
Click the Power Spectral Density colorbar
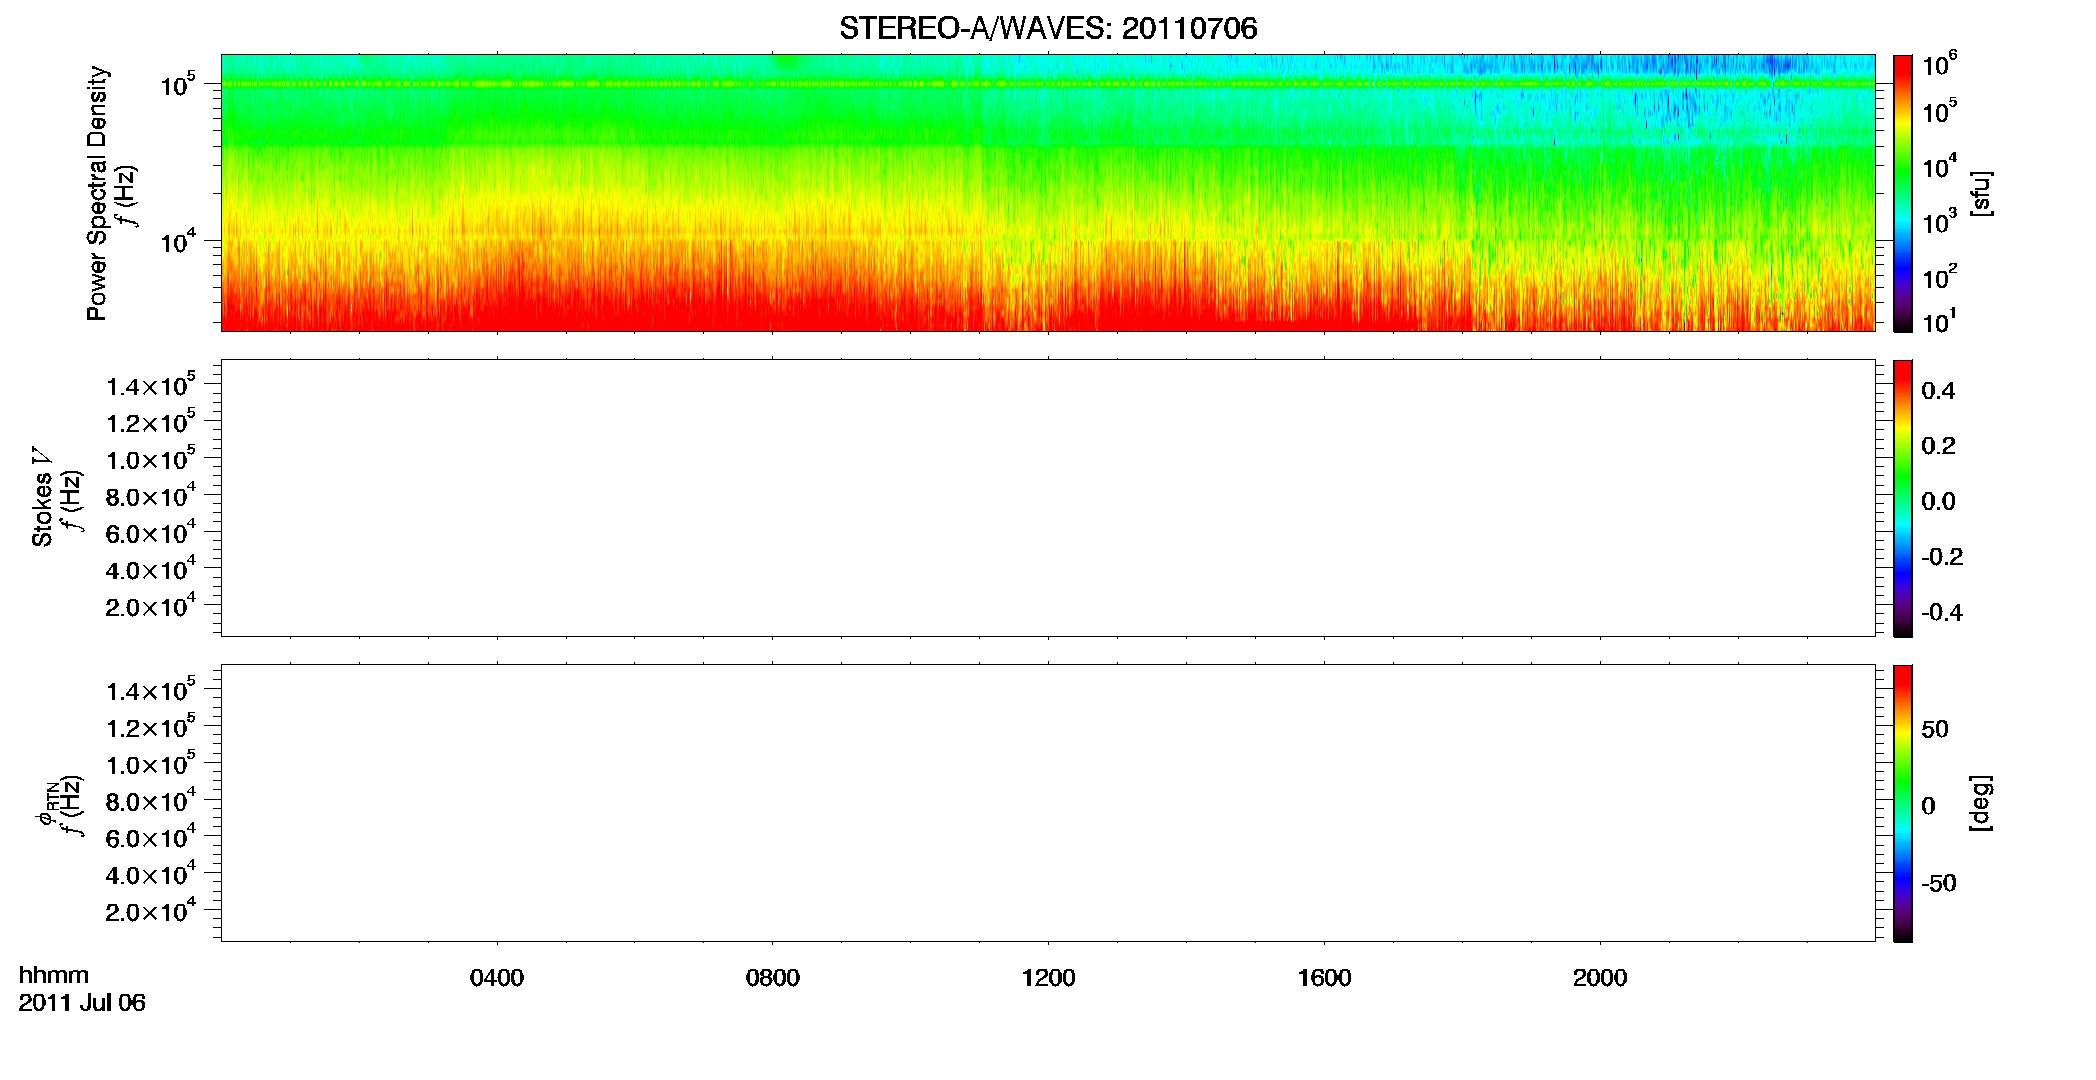(1903, 193)
